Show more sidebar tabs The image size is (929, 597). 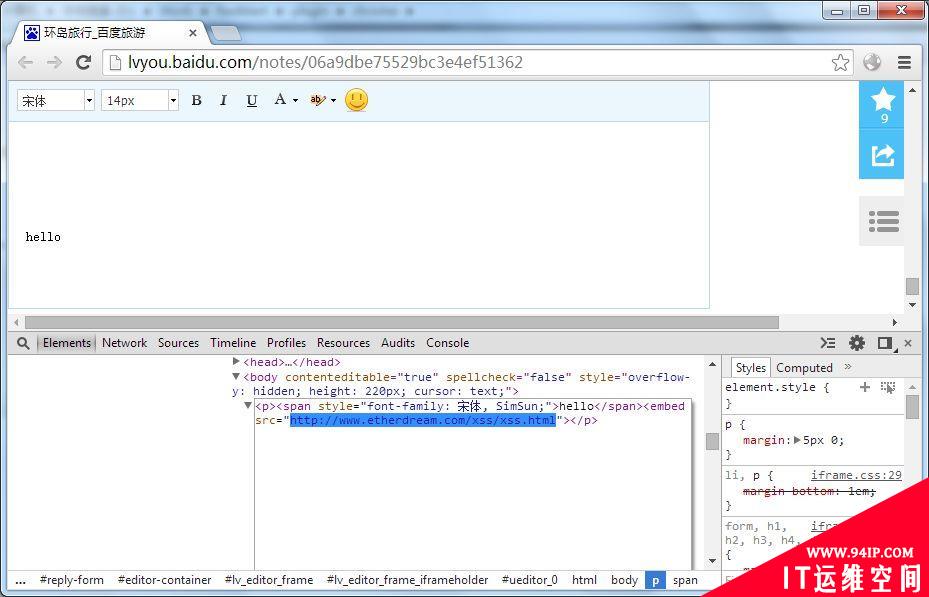pyautogui.click(x=848, y=367)
